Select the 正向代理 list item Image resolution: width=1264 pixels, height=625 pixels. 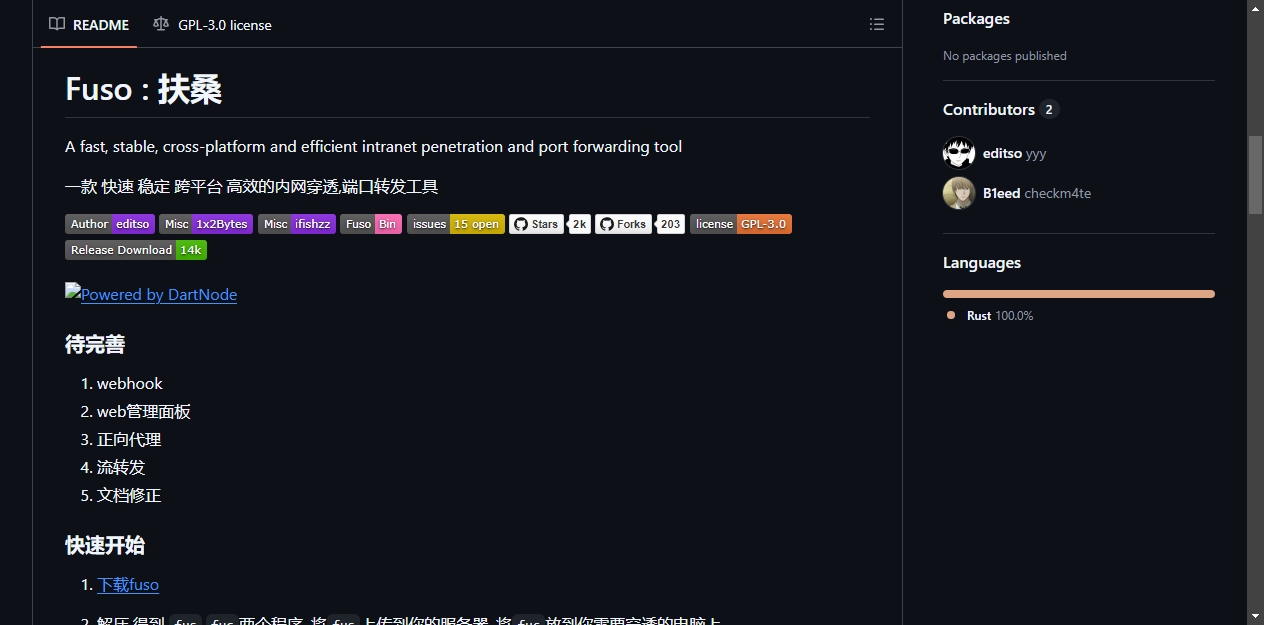129,439
